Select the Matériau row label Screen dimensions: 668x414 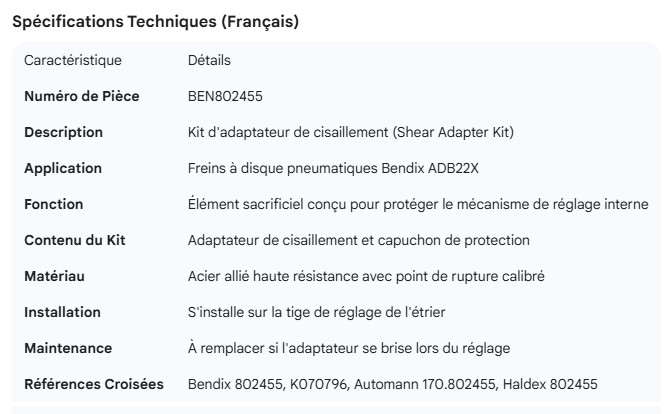(x=56, y=276)
